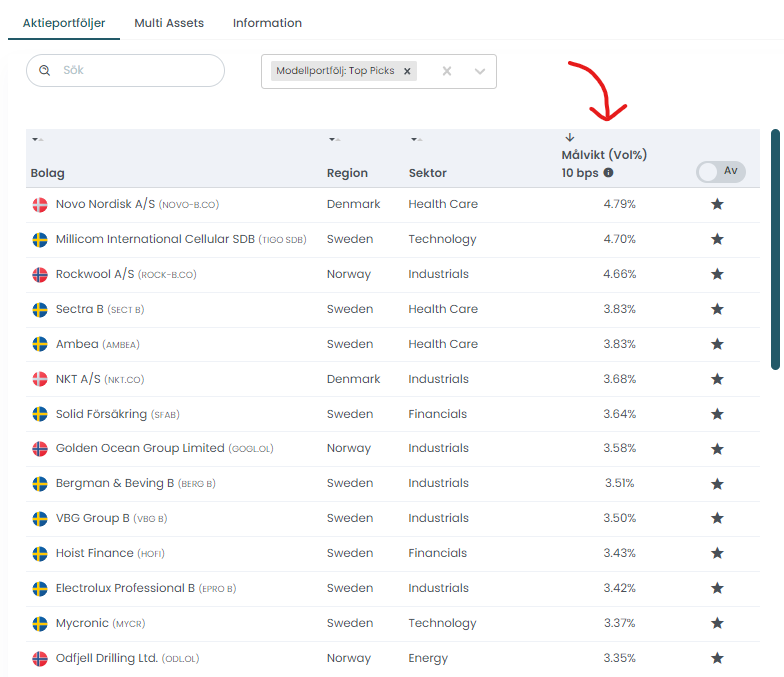Click the vertical scrollbar on the table

coord(775,250)
